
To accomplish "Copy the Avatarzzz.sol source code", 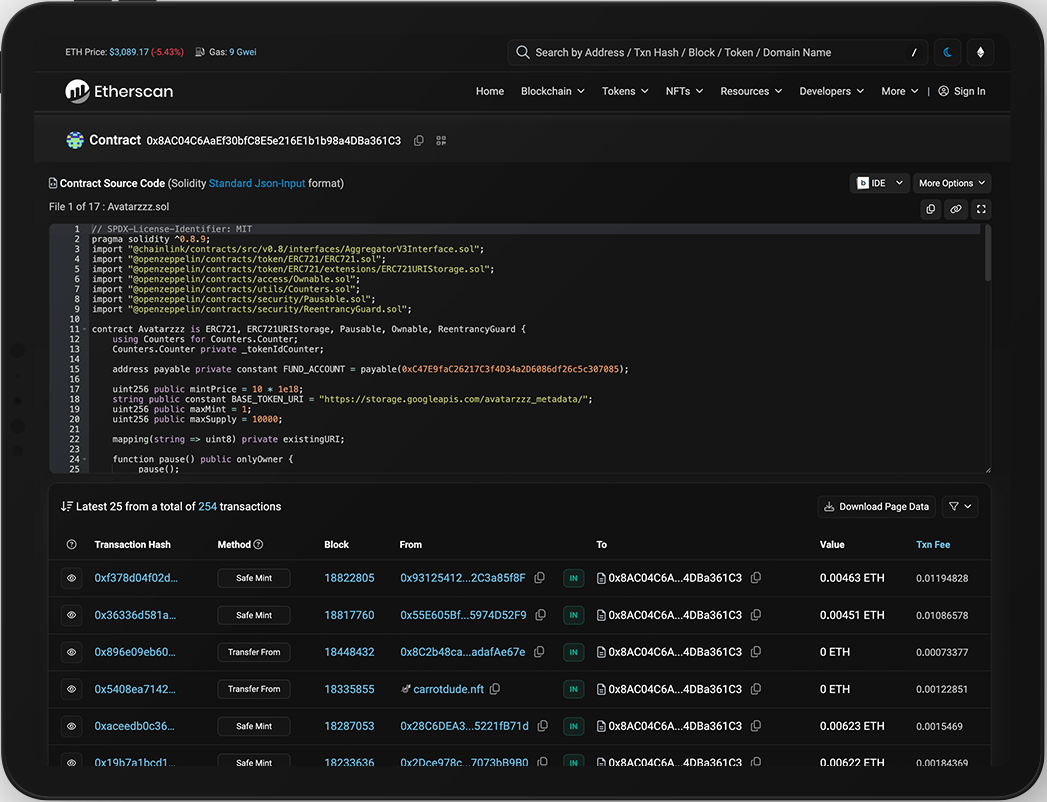I will coord(931,209).
